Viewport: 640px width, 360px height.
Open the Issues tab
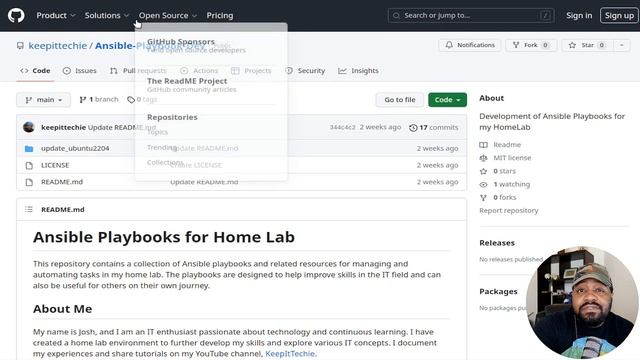tap(80, 71)
